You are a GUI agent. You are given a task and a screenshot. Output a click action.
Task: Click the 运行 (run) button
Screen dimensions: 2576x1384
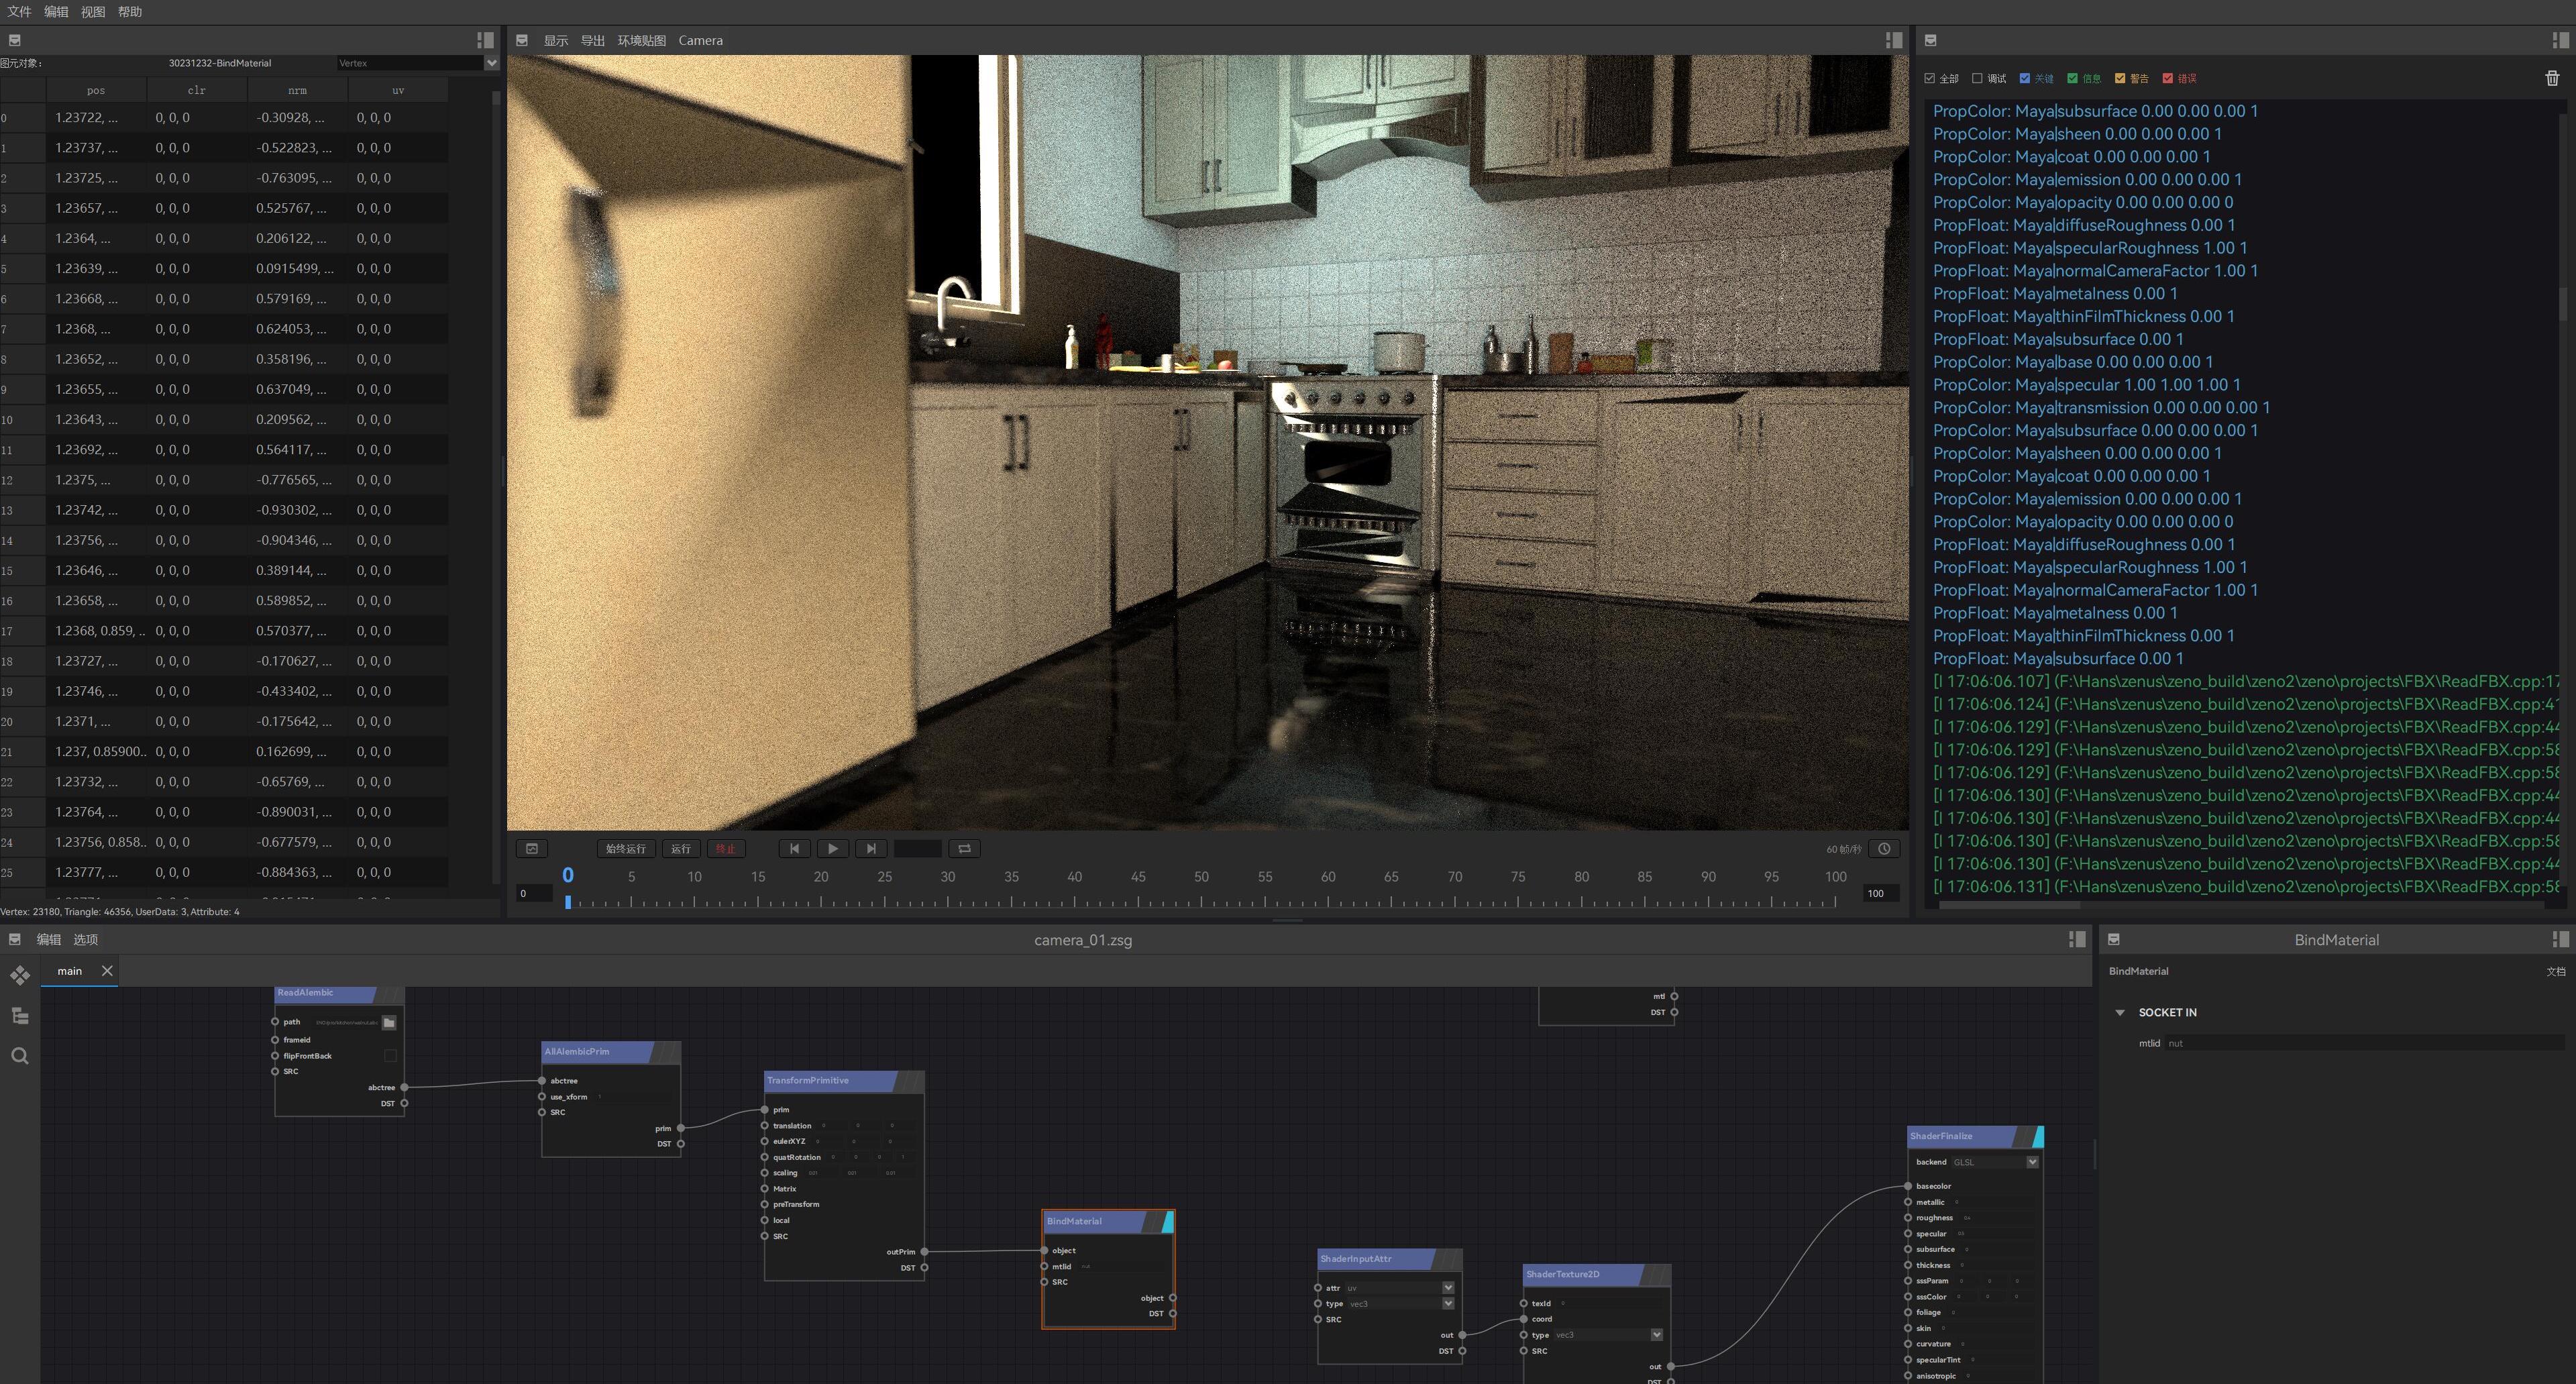pyautogui.click(x=680, y=848)
